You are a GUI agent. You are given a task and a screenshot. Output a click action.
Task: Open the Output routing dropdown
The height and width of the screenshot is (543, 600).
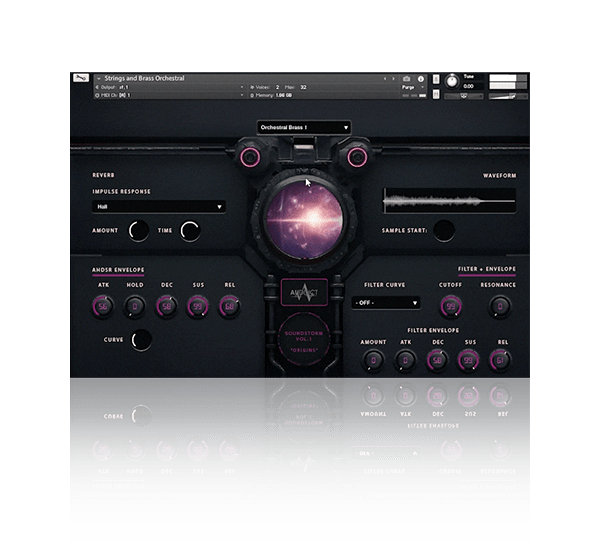(x=170, y=87)
